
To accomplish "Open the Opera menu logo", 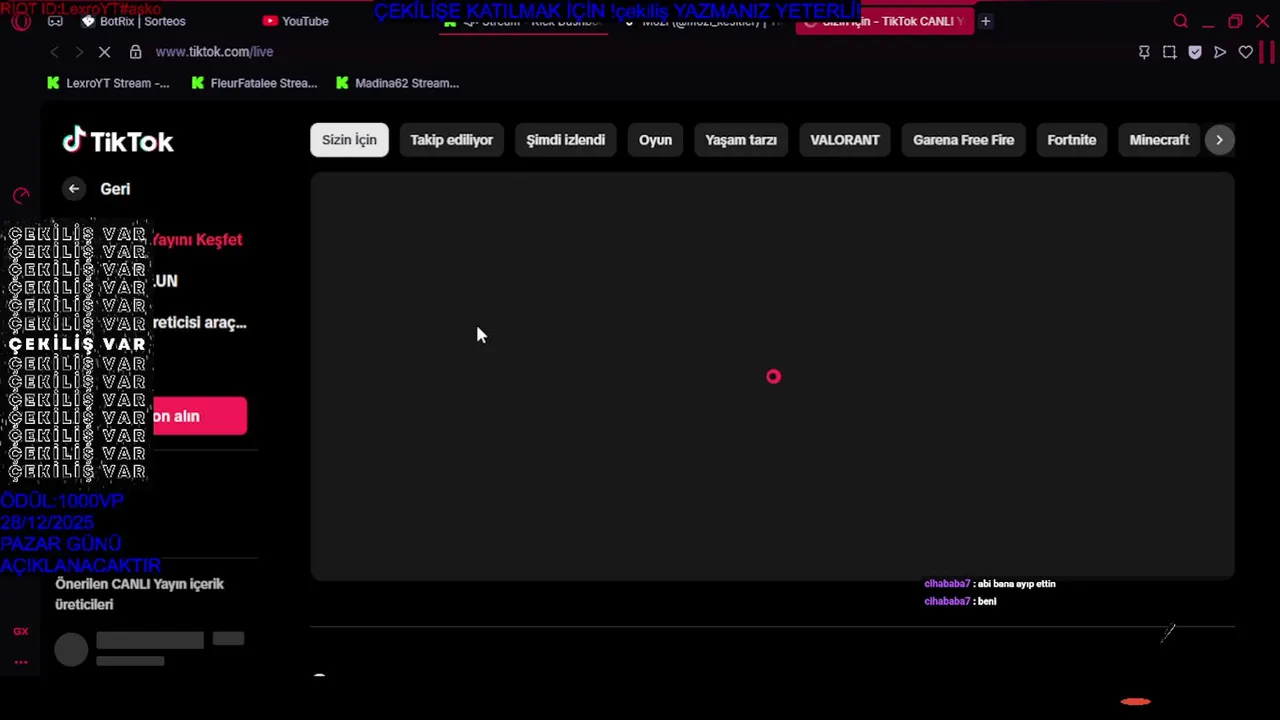I will 21,21.
